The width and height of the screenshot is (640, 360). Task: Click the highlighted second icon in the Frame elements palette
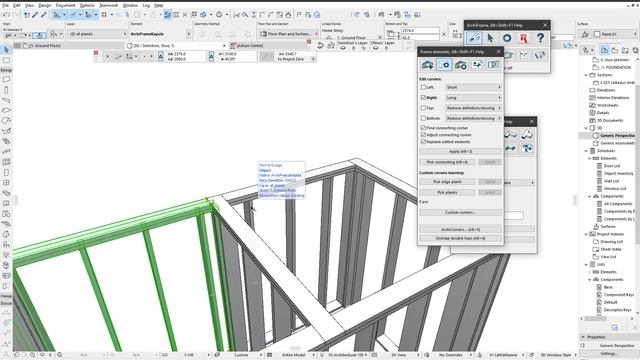pos(444,65)
